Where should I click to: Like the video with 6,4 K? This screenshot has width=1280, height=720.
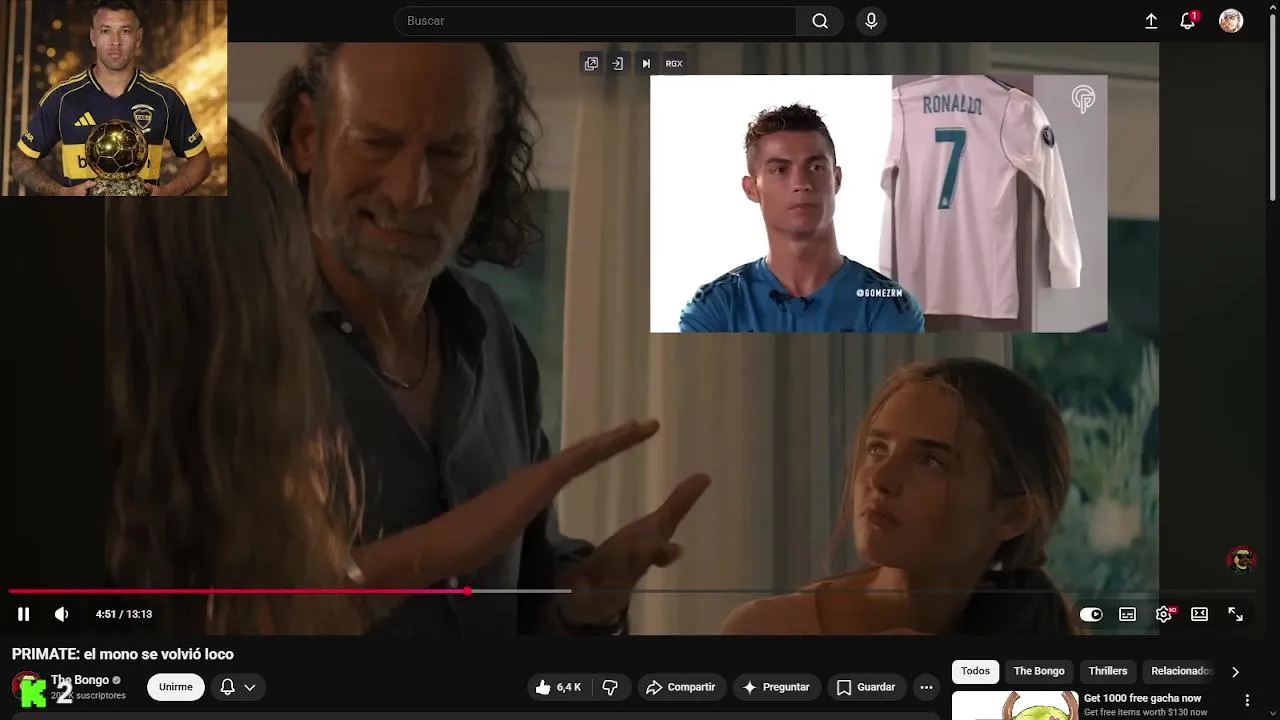(558, 687)
